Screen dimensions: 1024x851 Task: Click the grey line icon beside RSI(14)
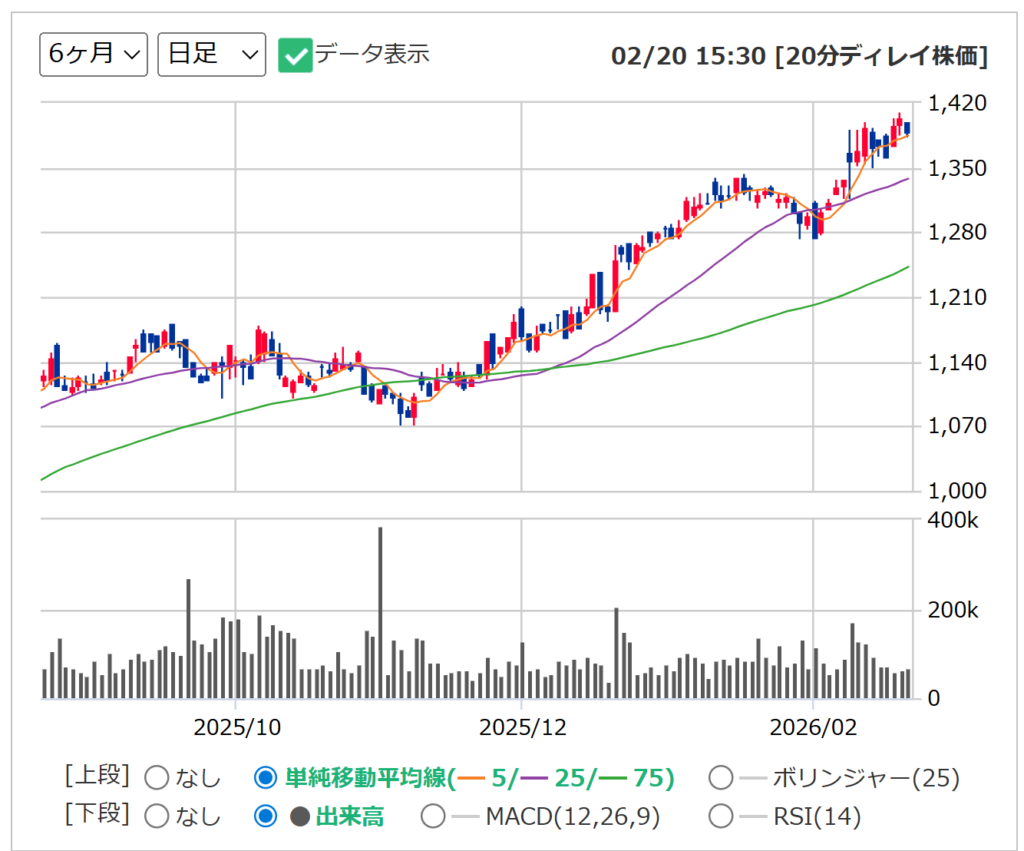tap(753, 816)
